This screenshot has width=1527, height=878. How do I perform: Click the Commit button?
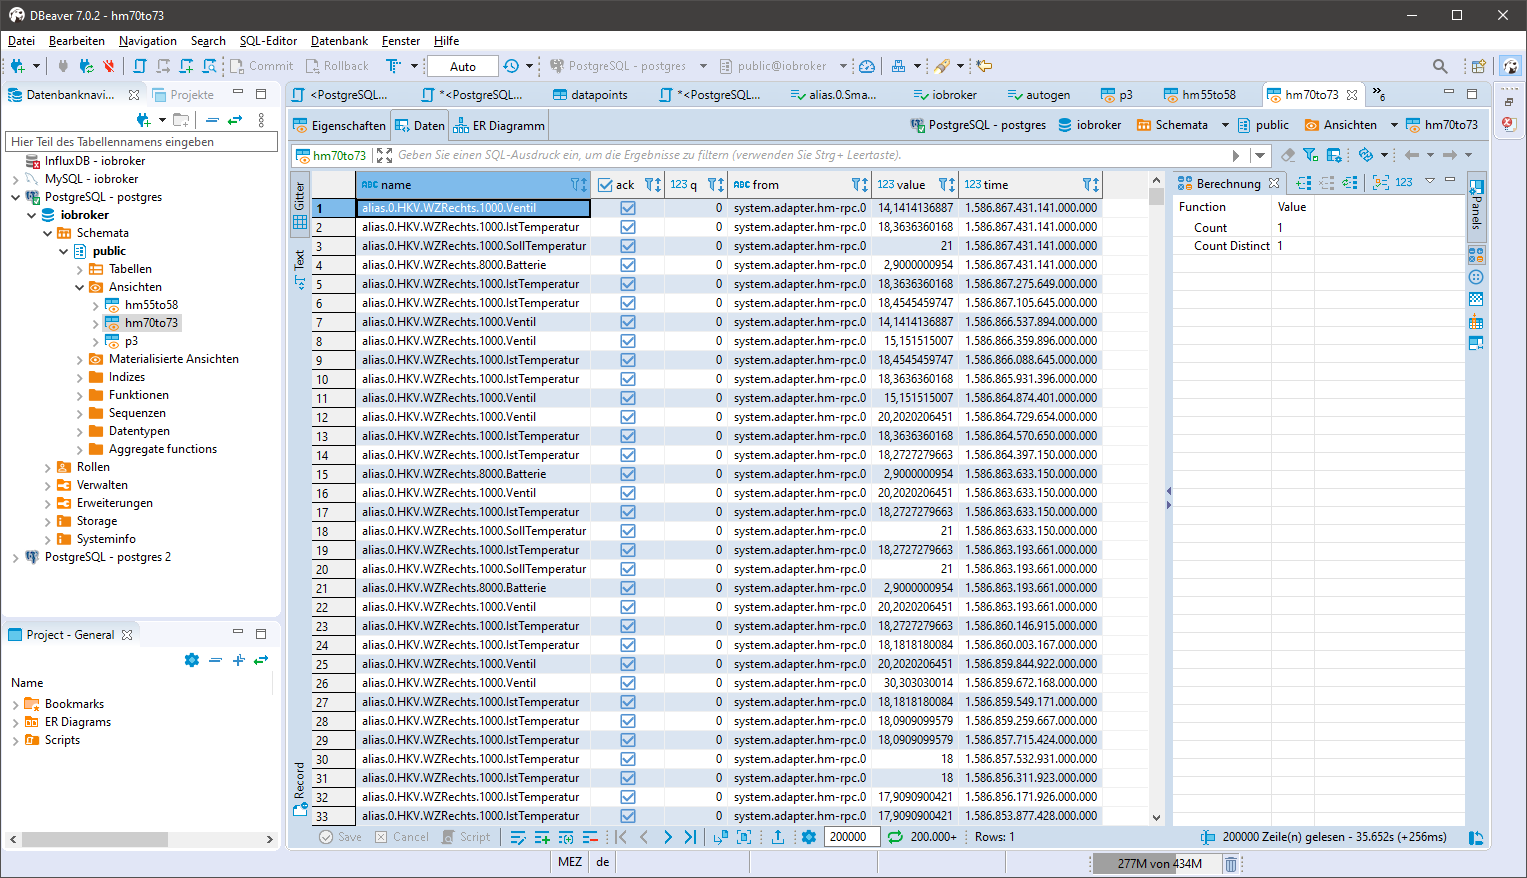[262, 66]
